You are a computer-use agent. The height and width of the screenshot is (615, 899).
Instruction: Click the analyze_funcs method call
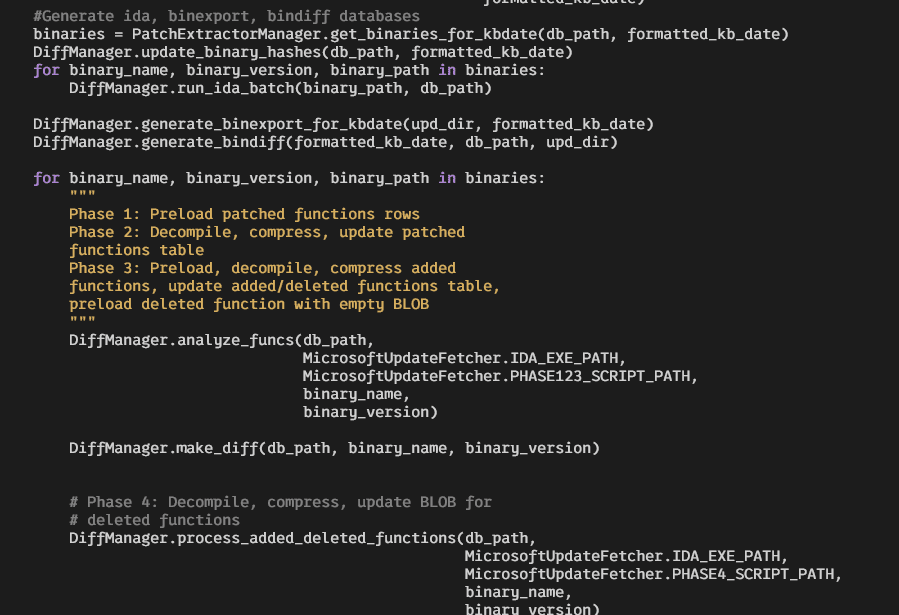pyautogui.click(x=235, y=340)
